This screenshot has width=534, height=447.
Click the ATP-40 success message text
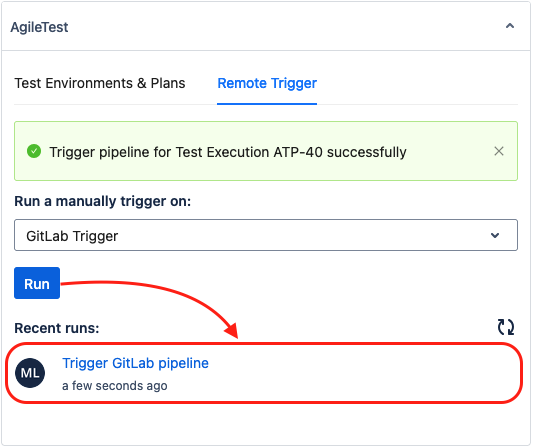tap(228, 152)
